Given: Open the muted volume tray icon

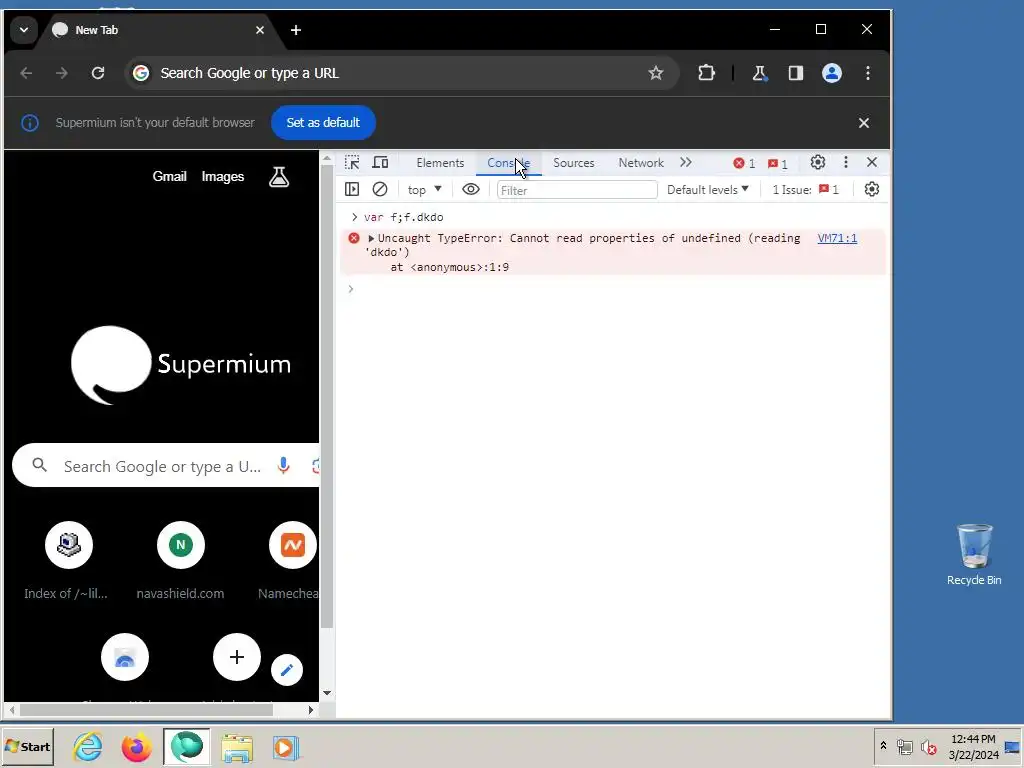Looking at the screenshot, I should click(x=928, y=746).
